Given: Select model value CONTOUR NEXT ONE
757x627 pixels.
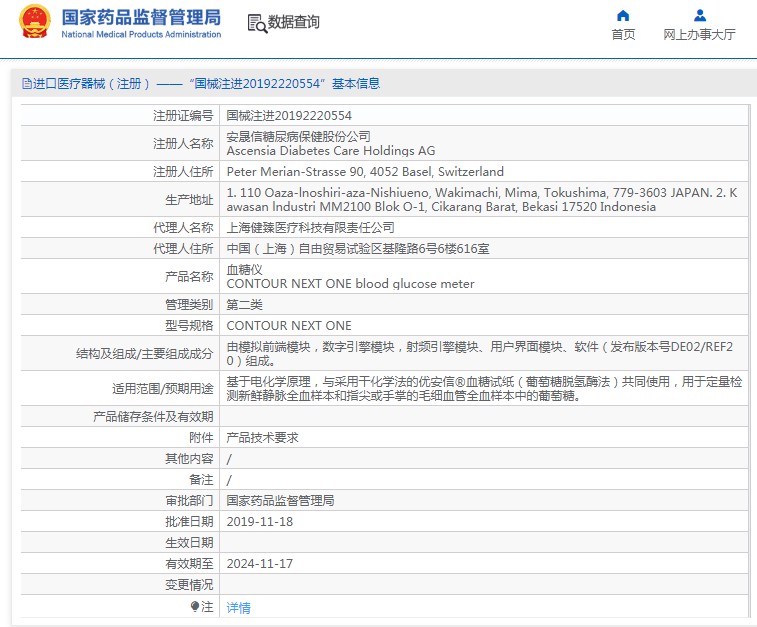Looking at the screenshot, I should (289, 326).
